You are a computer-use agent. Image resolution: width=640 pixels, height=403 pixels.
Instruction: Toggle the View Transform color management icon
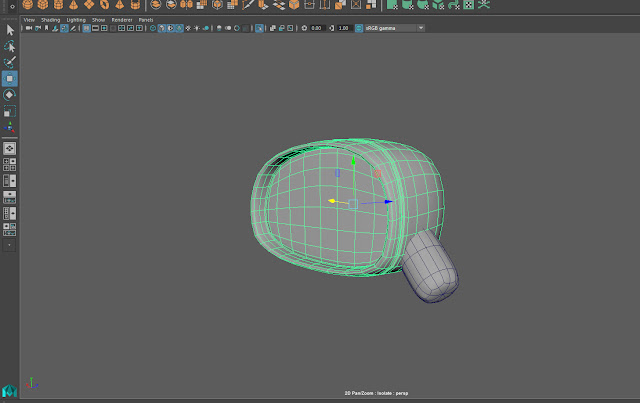tap(359, 28)
